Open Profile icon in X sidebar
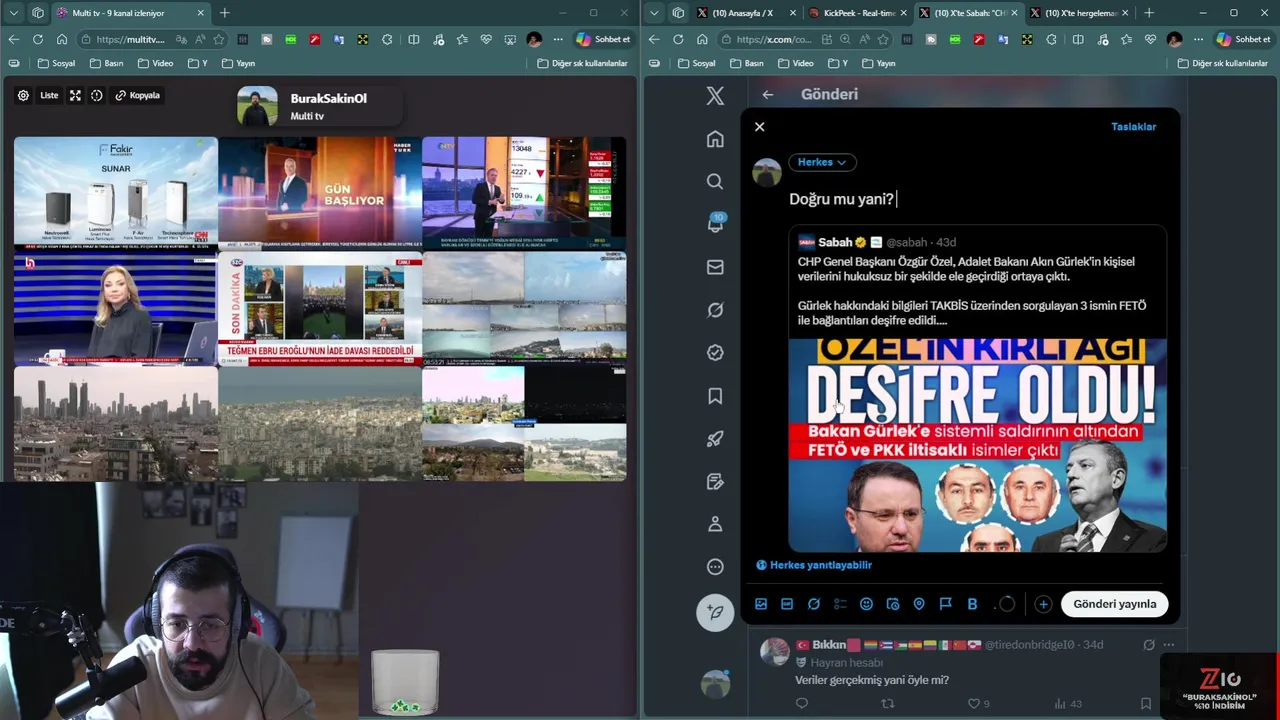1280x720 pixels. [x=715, y=524]
